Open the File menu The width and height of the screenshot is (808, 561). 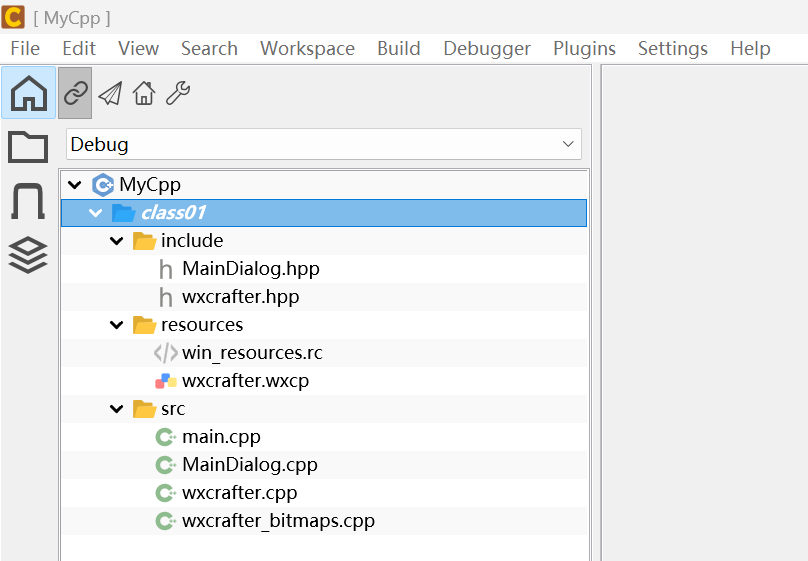[25, 48]
